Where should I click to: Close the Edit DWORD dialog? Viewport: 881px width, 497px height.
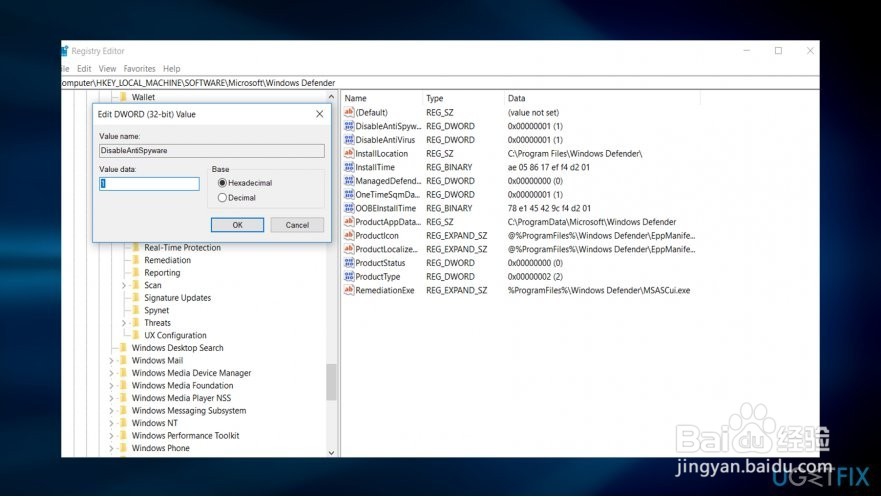coord(320,114)
